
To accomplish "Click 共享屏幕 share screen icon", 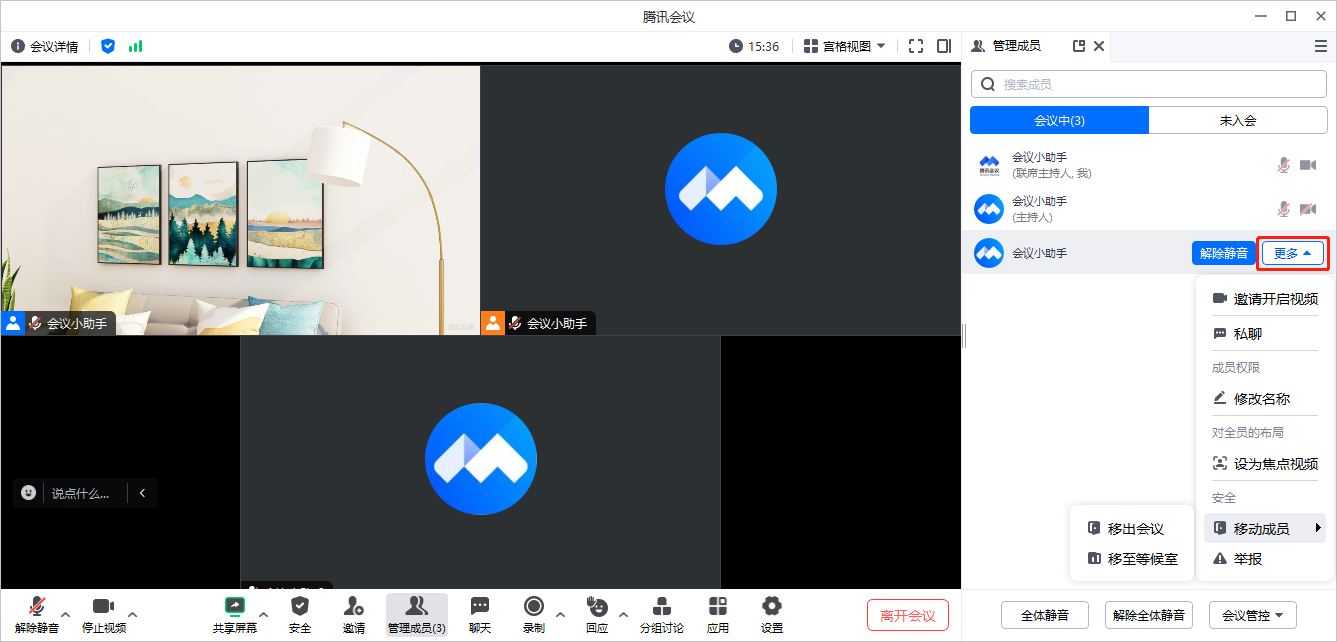I will point(235,606).
